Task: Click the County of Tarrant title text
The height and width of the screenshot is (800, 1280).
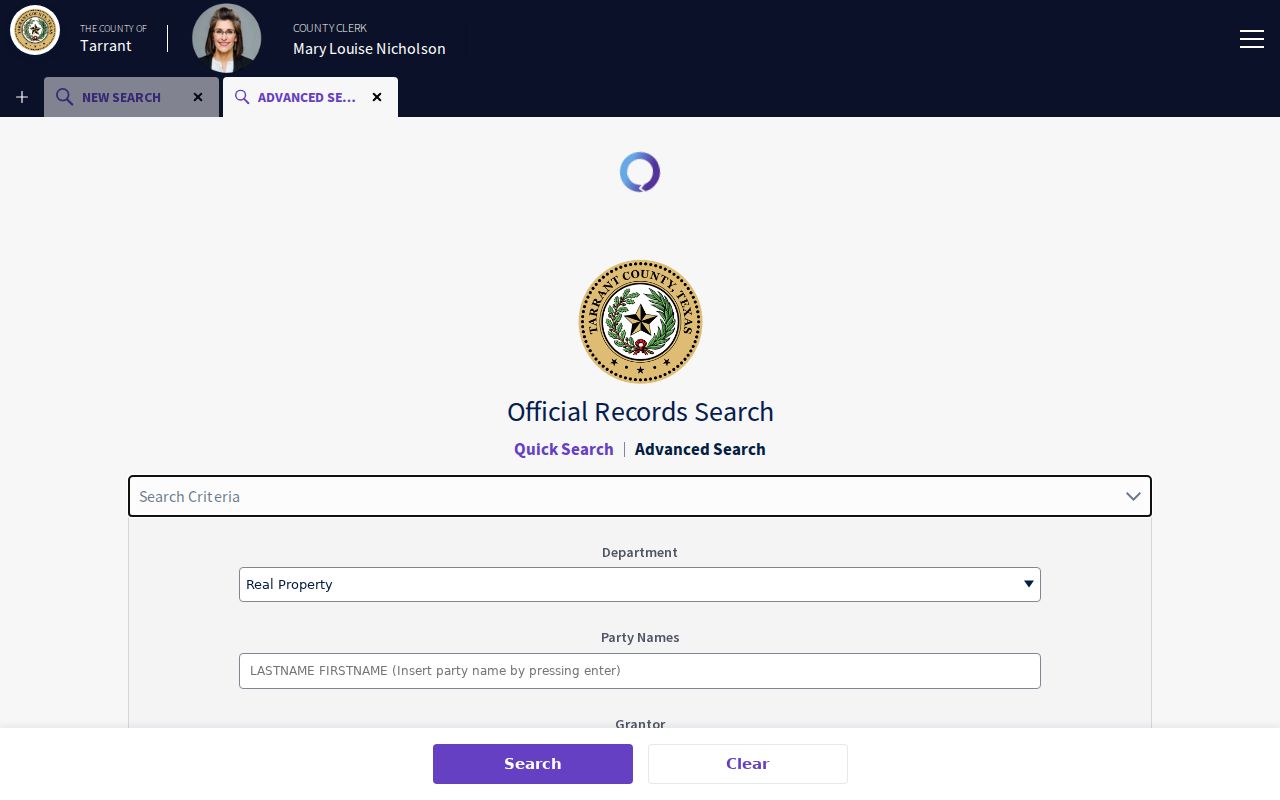Action: (x=113, y=38)
